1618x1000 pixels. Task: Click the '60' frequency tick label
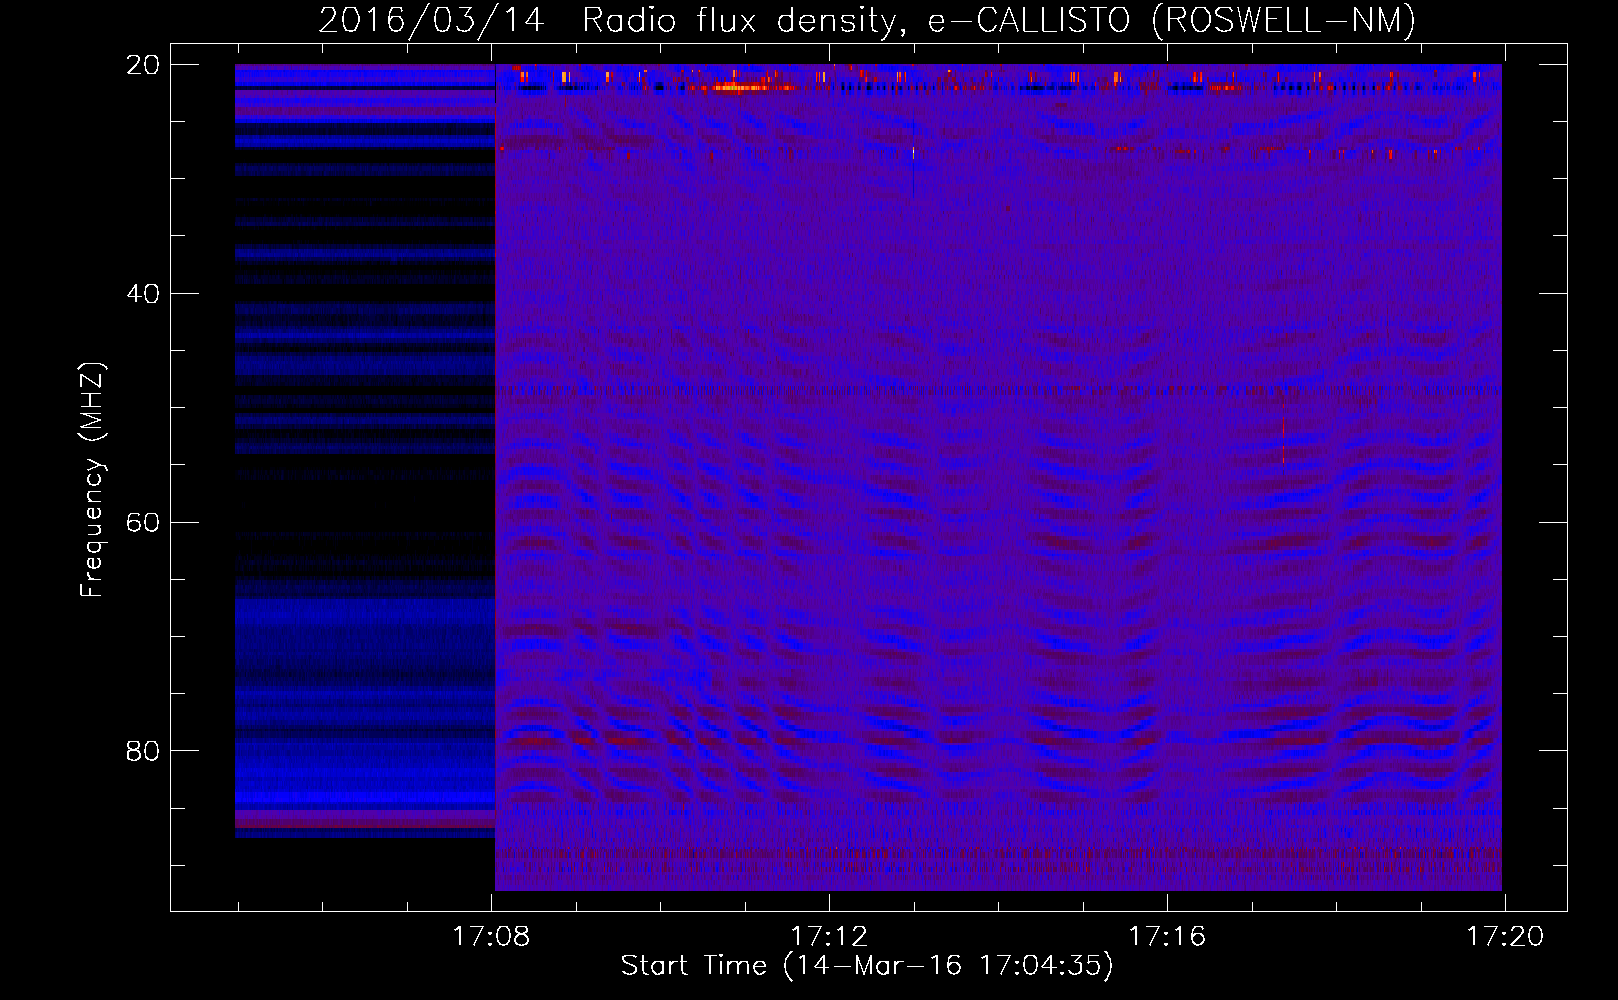click(x=142, y=523)
